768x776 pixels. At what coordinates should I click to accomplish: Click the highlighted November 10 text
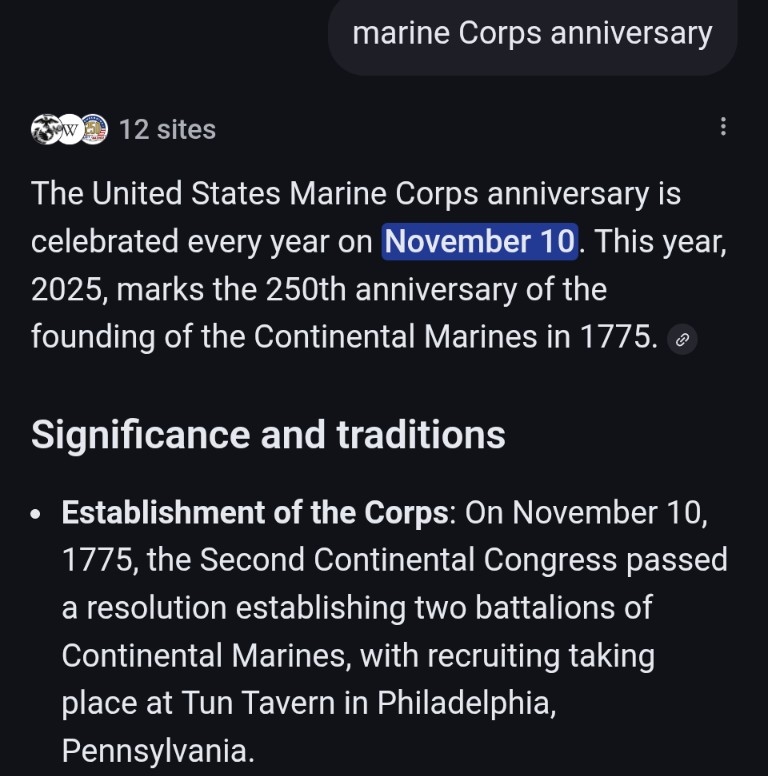480,242
